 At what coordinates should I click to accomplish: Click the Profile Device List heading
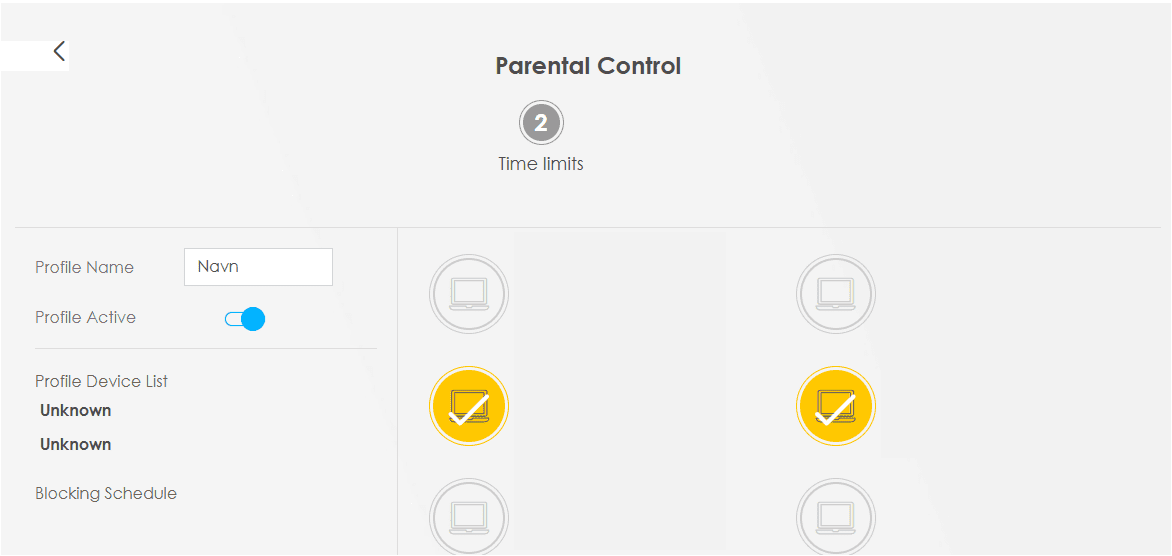click(x=102, y=381)
